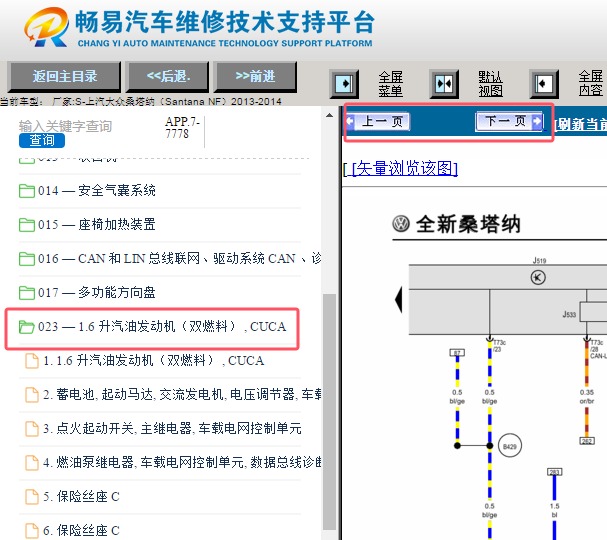Click the tree panel vertical scrollbar thumb

[329, 411]
